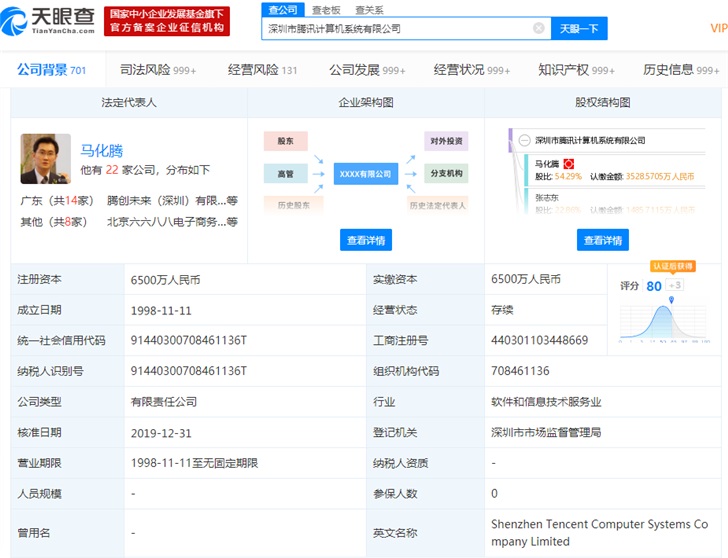Open the 经营状况 tab
This screenshot has height=558, width=728.
coord(472,70)
